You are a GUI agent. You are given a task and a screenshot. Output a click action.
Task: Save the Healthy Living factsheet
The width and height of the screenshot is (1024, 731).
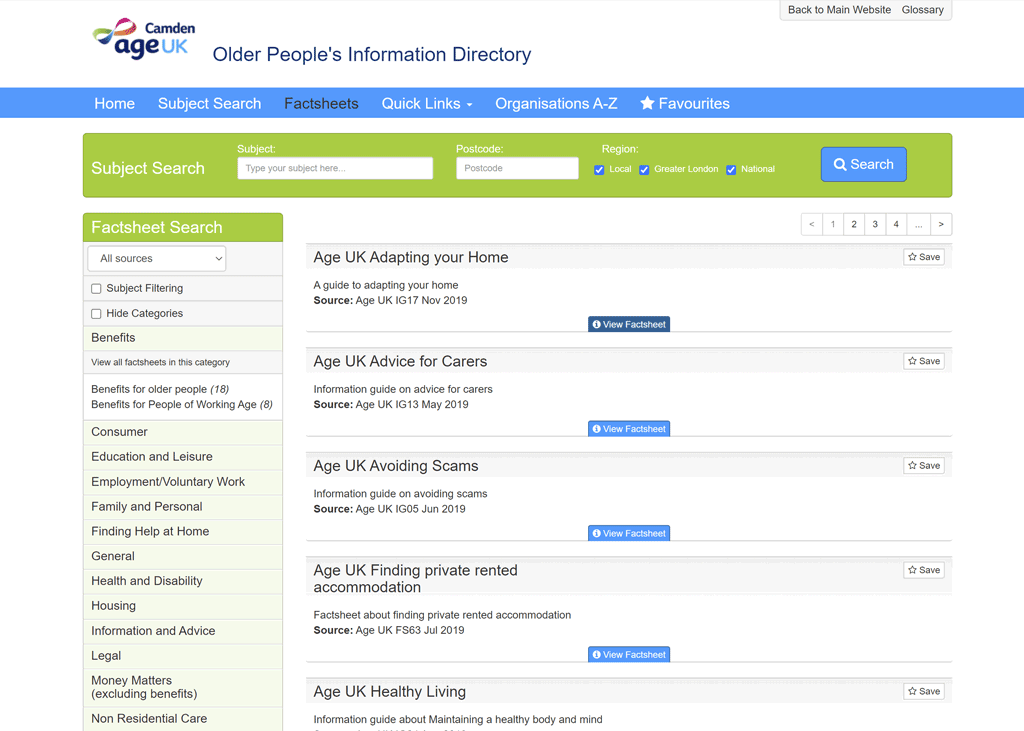point(924,691)
